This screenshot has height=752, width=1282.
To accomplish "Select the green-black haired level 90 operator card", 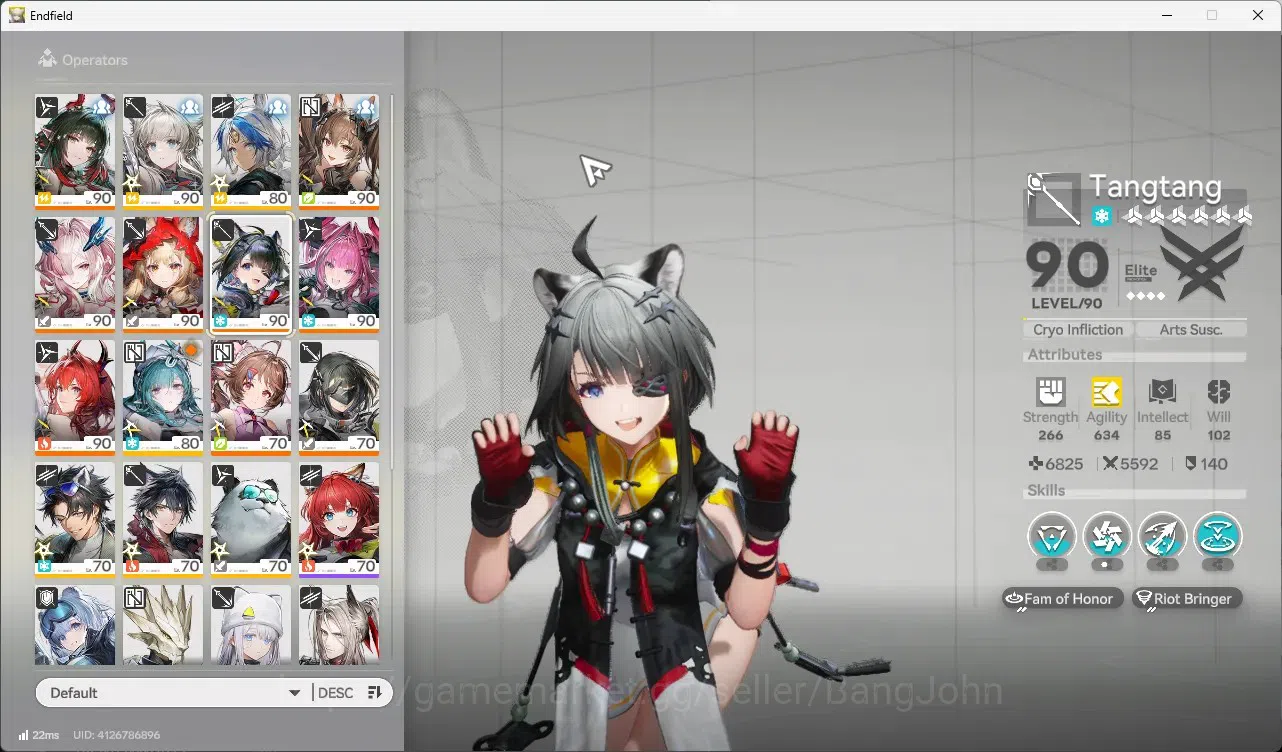I will 75,151.
